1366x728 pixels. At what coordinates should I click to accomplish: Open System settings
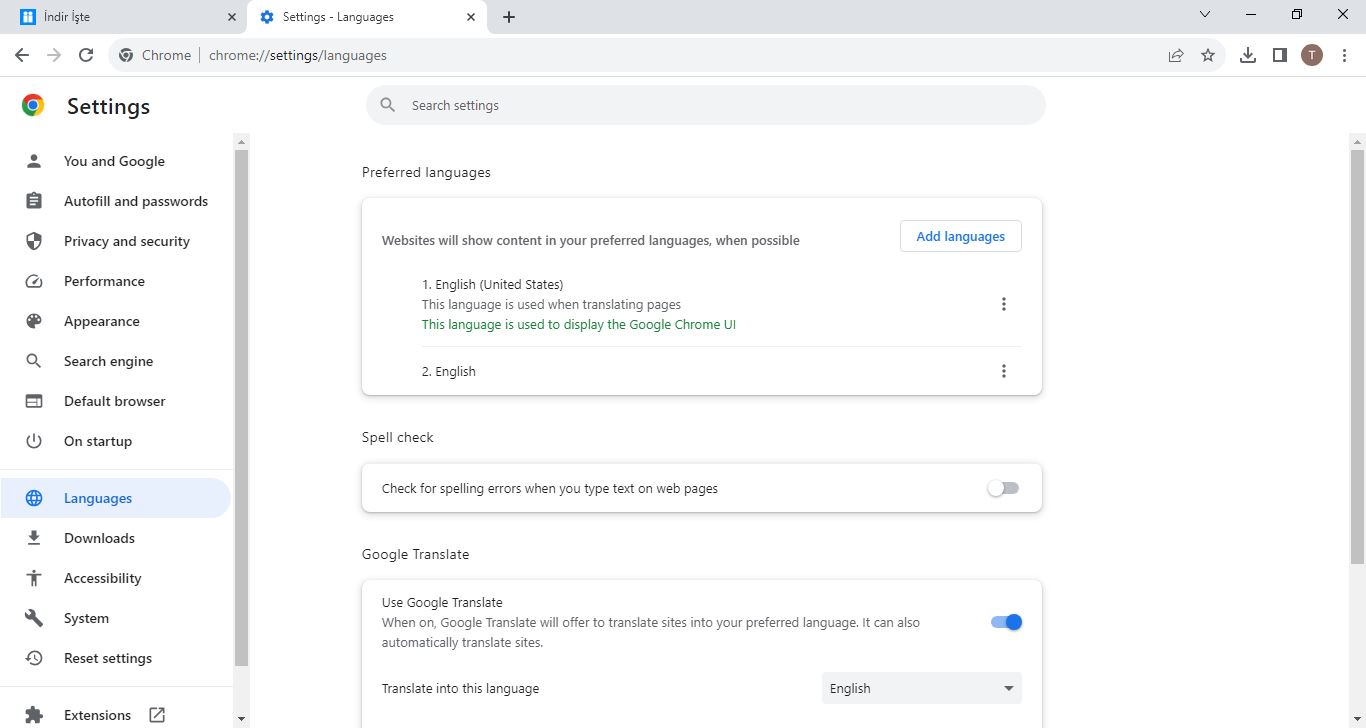[115, 618]
